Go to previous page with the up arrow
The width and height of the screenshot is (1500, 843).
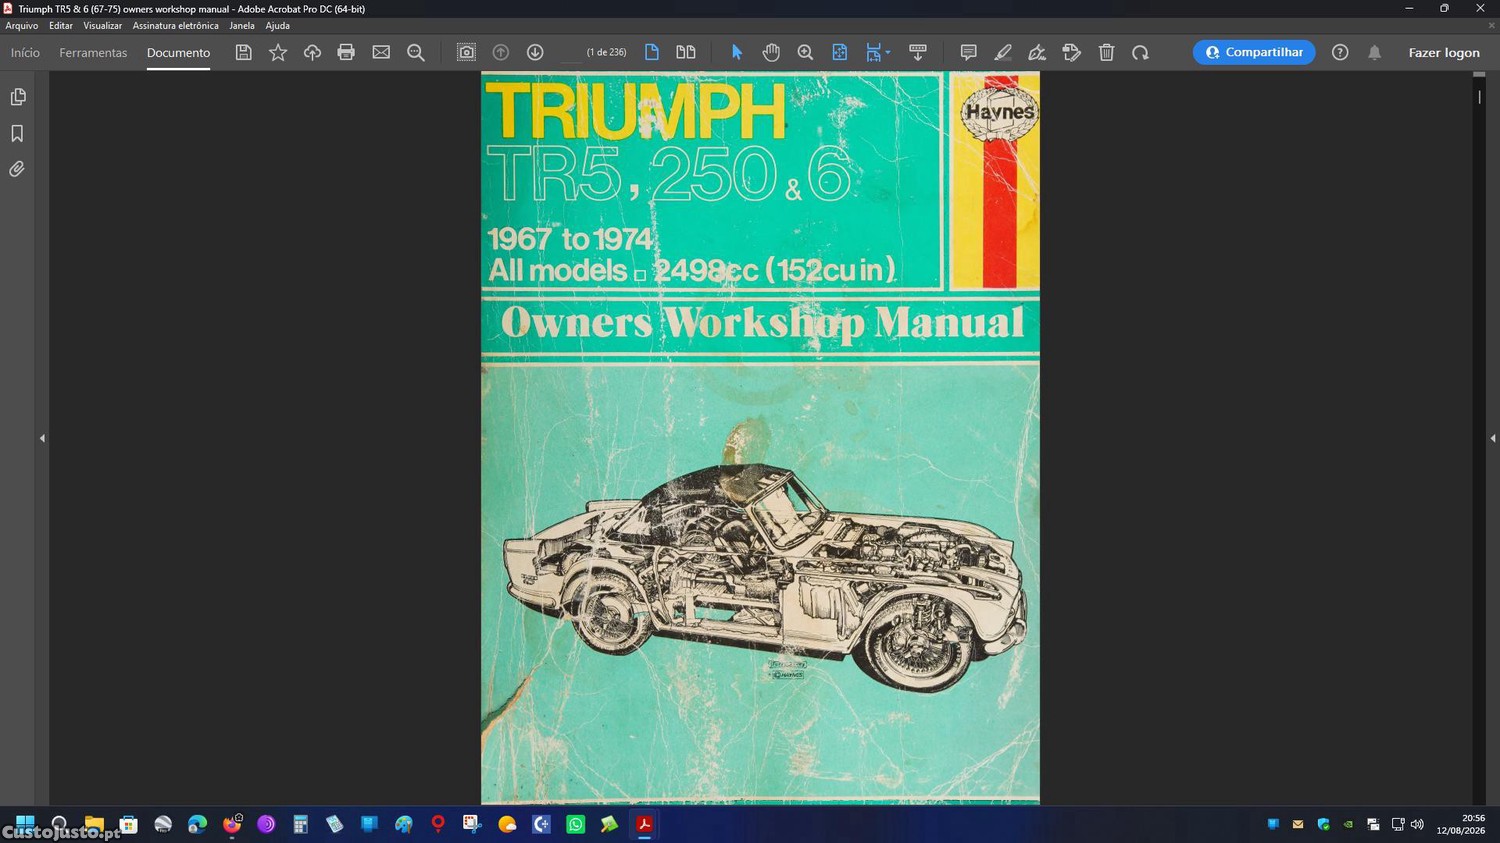(501, 52)
